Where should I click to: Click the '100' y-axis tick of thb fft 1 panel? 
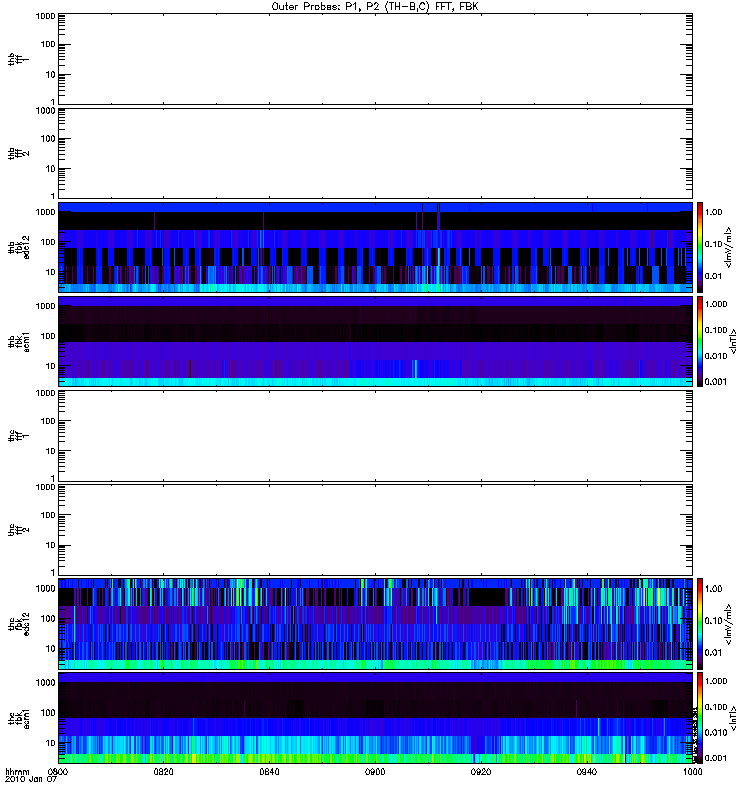click(48, 44)
